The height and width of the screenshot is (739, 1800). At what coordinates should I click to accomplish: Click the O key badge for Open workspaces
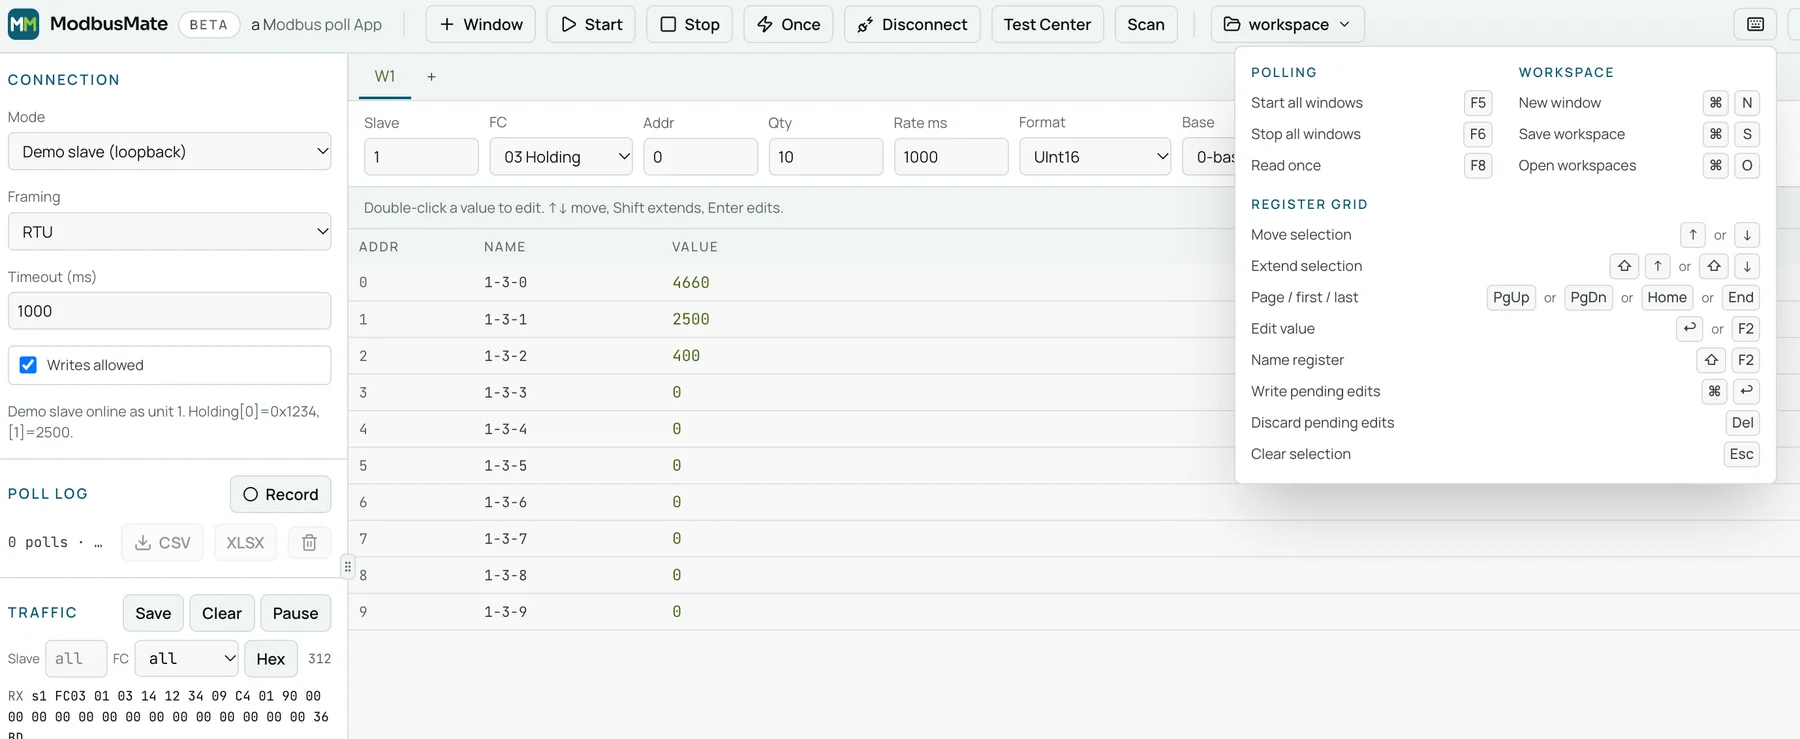pos(1747,165)
